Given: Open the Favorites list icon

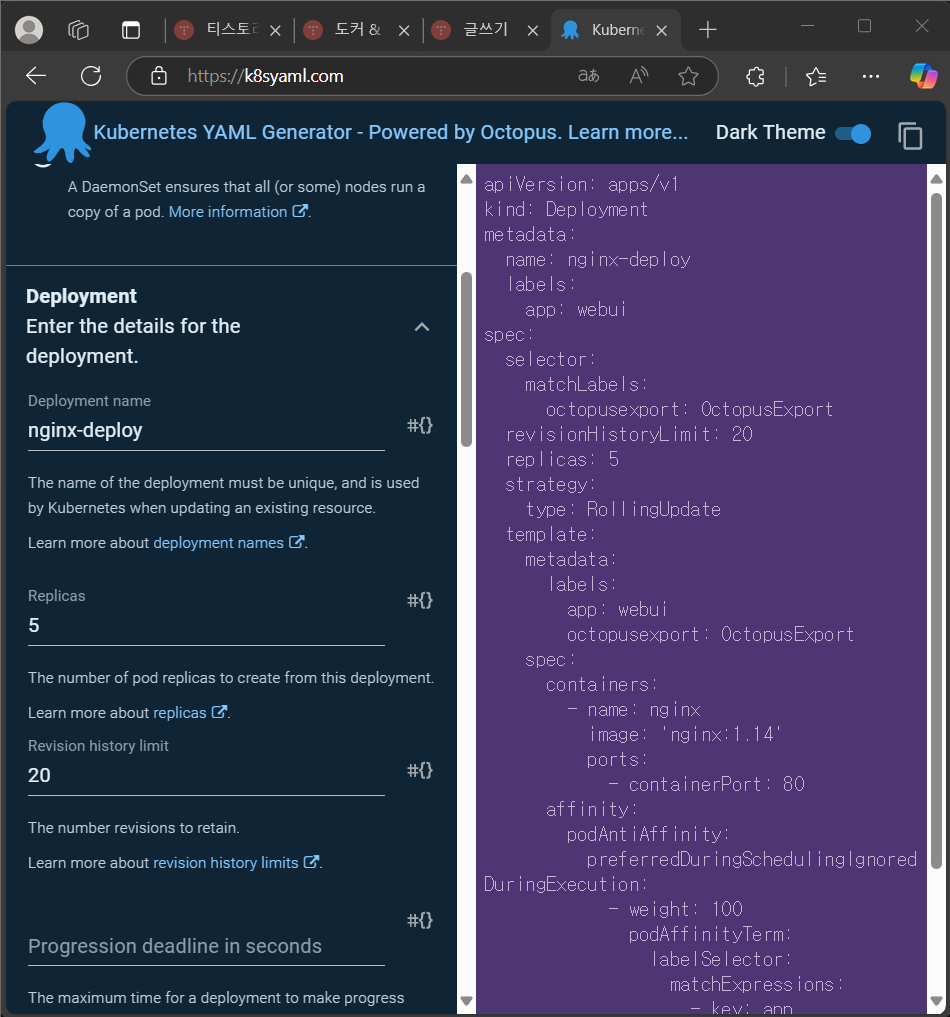Looking at the screenshot, I should point(816,77).
